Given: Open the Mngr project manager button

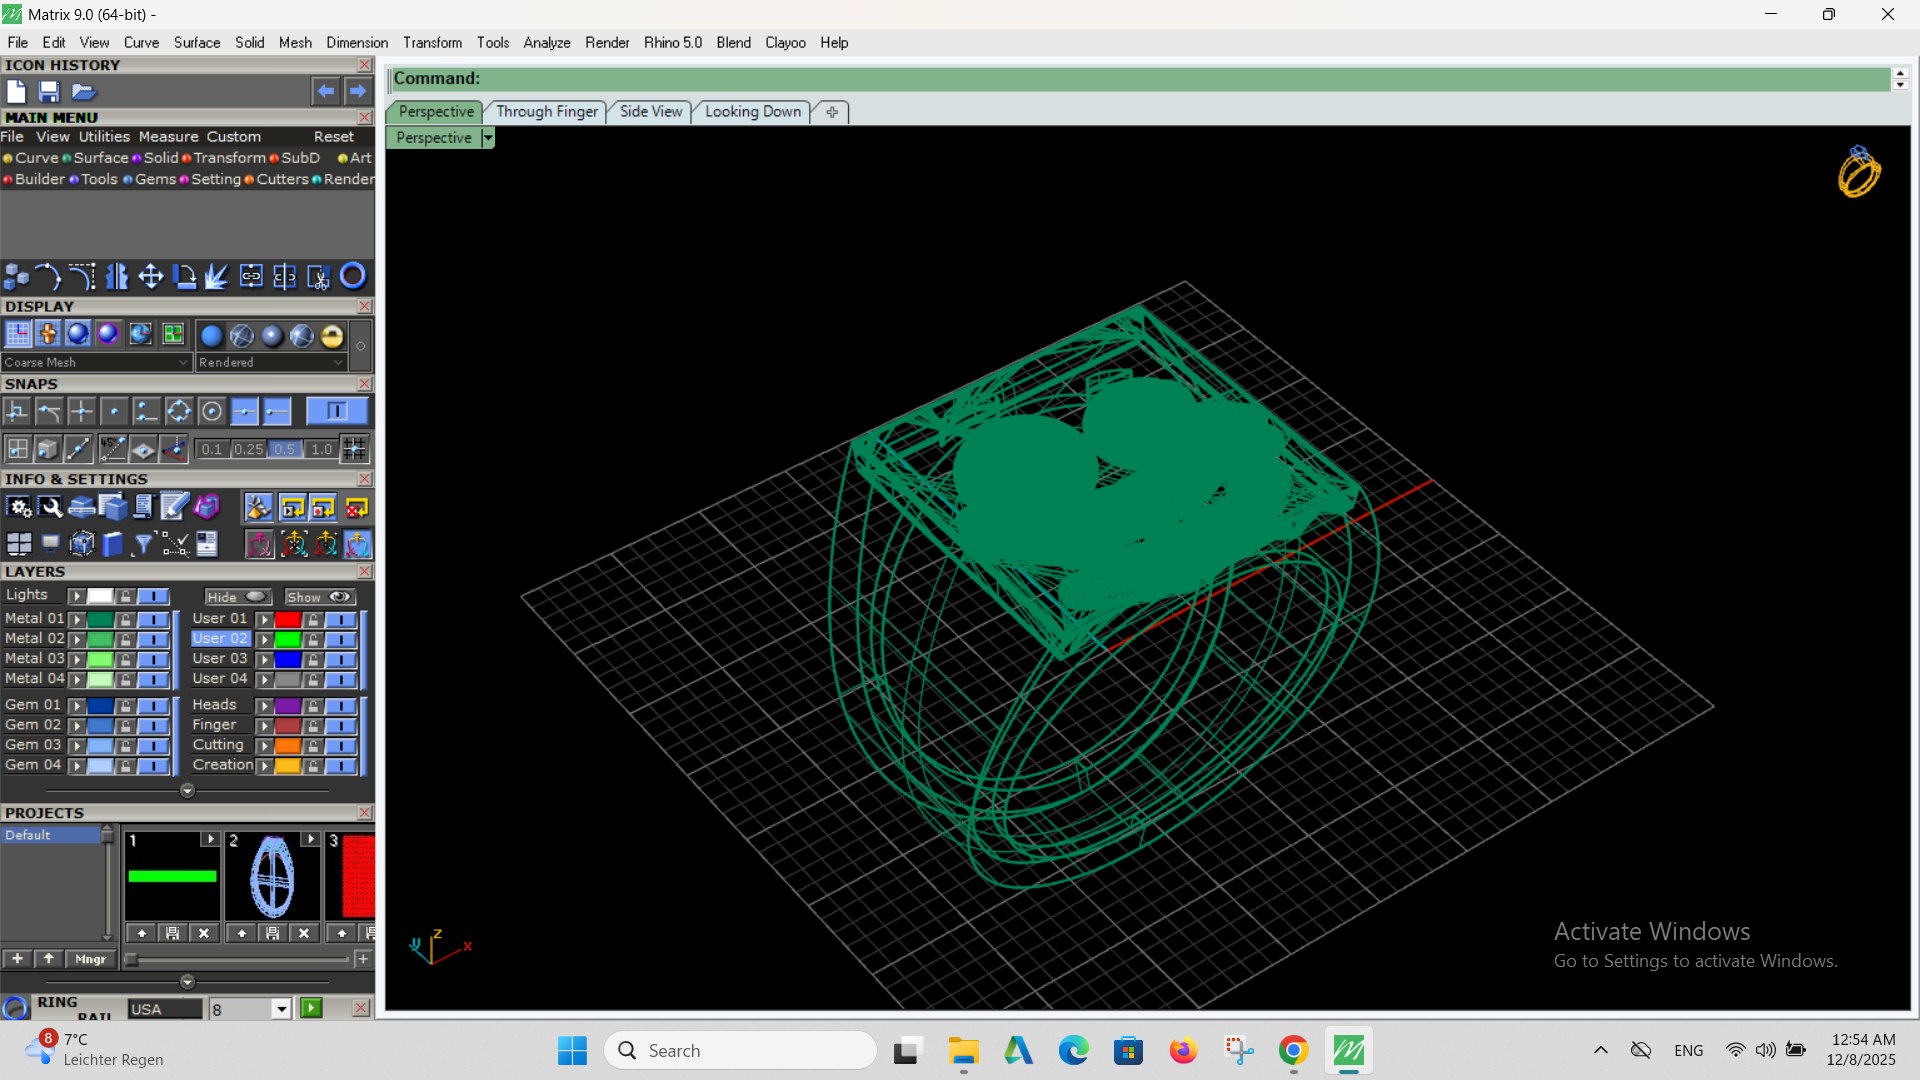Looking at the screenshot, I should click(90, 959).
